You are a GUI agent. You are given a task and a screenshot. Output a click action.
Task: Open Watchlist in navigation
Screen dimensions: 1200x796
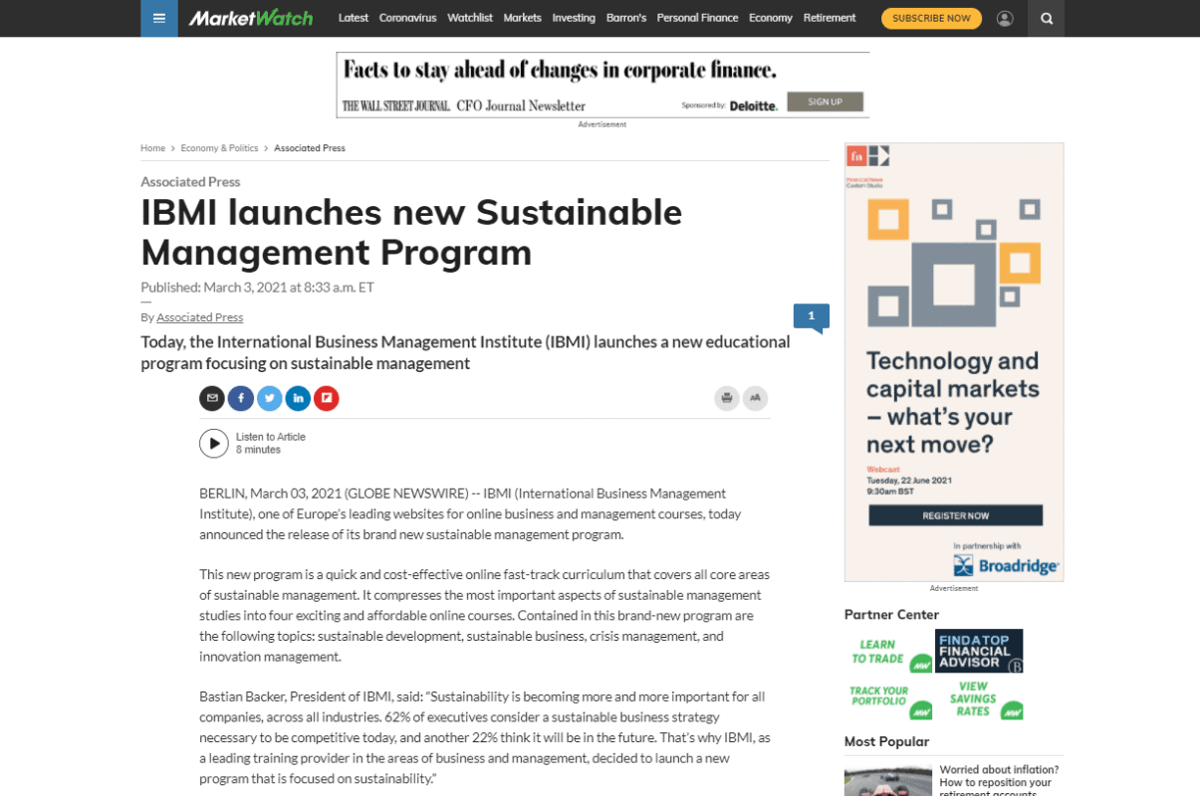470,18
